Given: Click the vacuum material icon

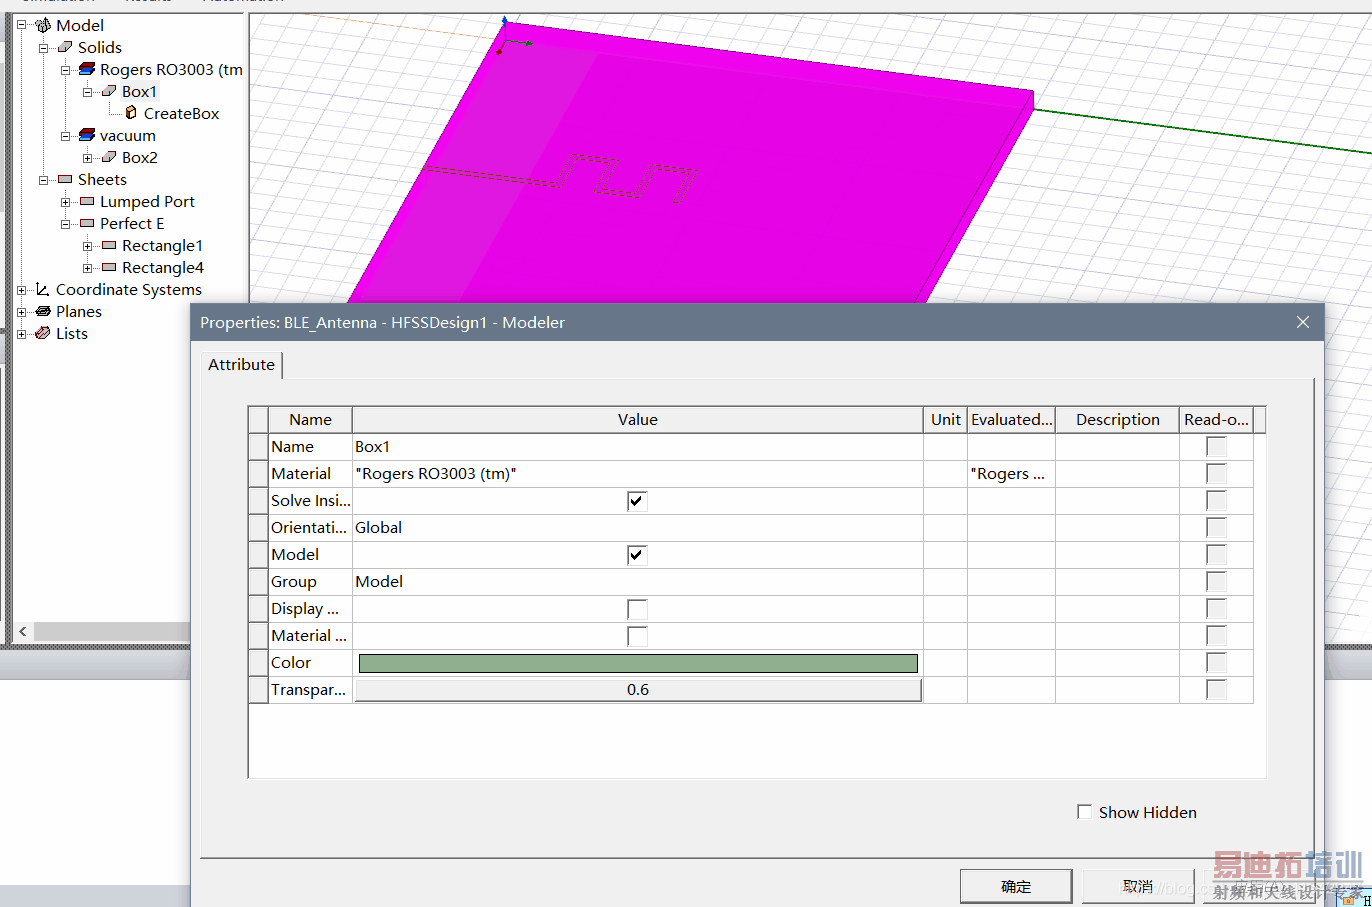Looking at the screenshot, I should tap(87, 135).
